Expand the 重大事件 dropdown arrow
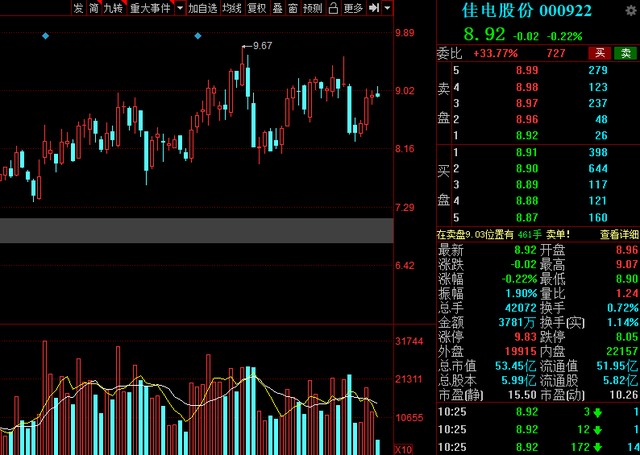 [180, 8]
